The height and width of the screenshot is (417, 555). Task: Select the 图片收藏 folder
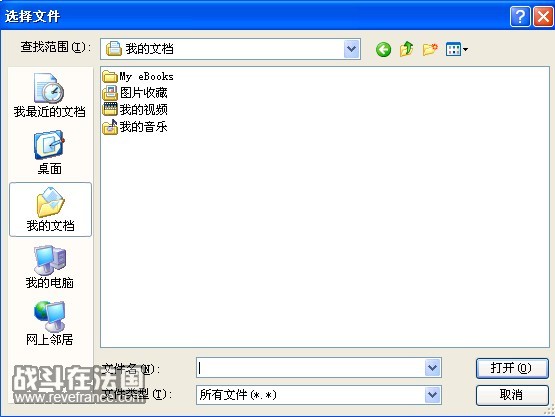tap(135, 93)
